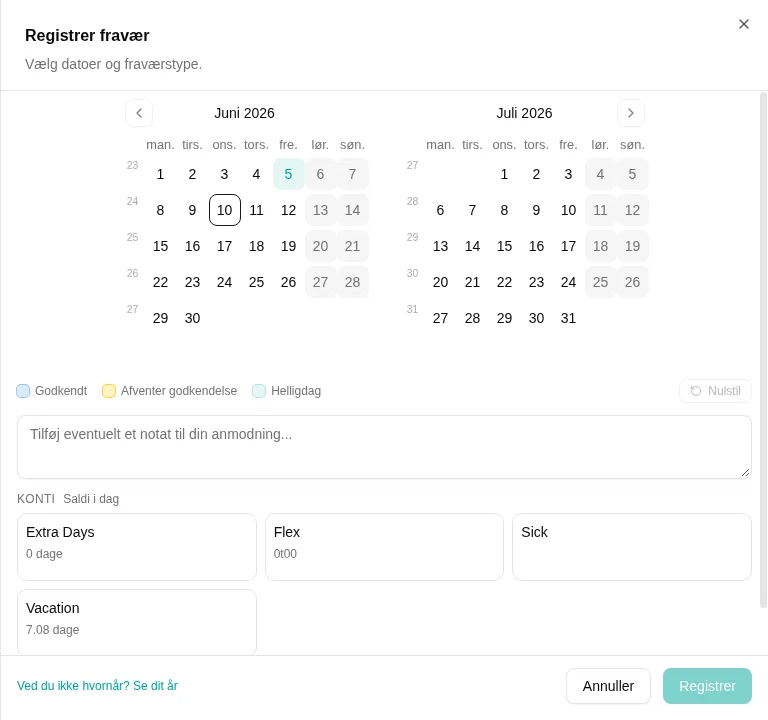This screenshot has height=720, width=768.
Task: Close the Registrer fravær dialog
Action: pyautogui.click(x=744, y=24)
